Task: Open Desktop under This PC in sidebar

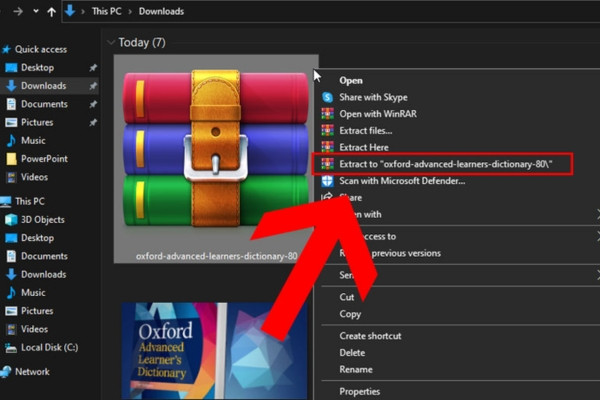Action: tap(37, 238)
